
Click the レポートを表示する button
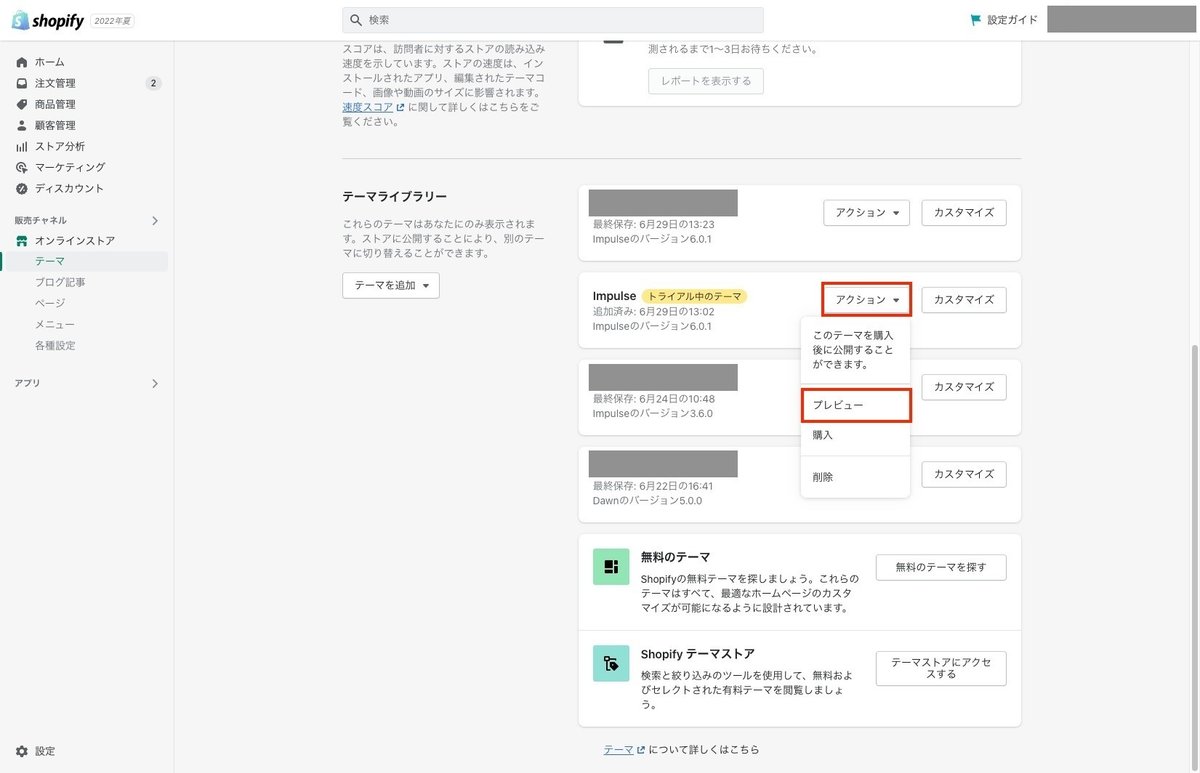point(706,81)
